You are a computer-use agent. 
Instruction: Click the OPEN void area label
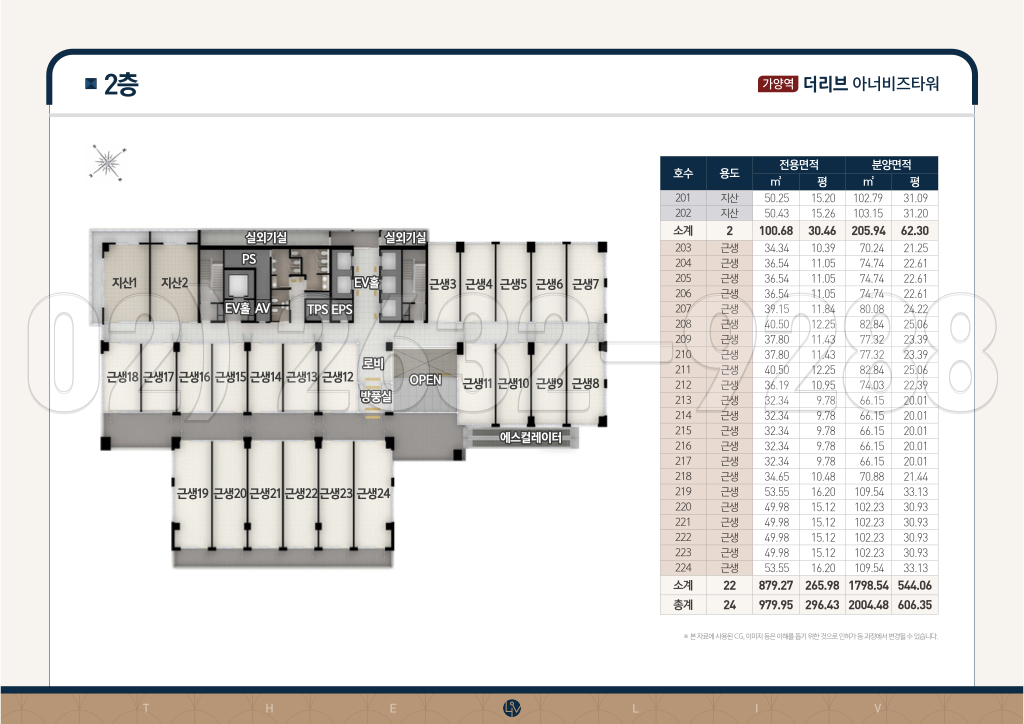click(425, 379)
